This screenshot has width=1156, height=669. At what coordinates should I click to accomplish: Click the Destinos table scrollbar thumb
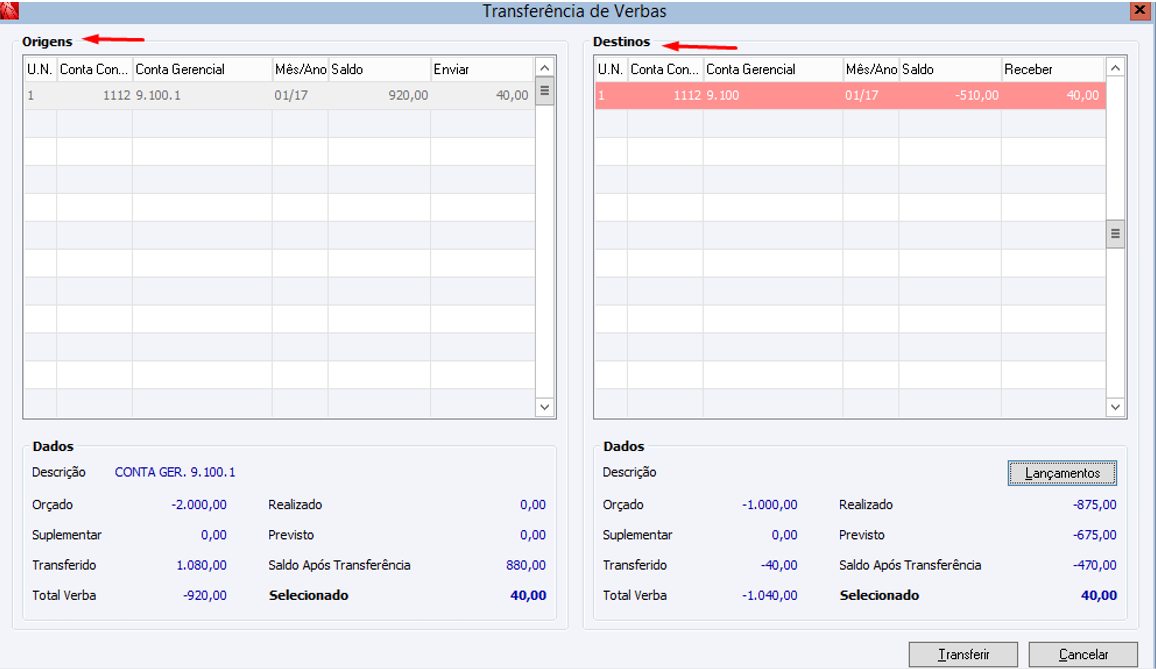[x=1115, y=234]
